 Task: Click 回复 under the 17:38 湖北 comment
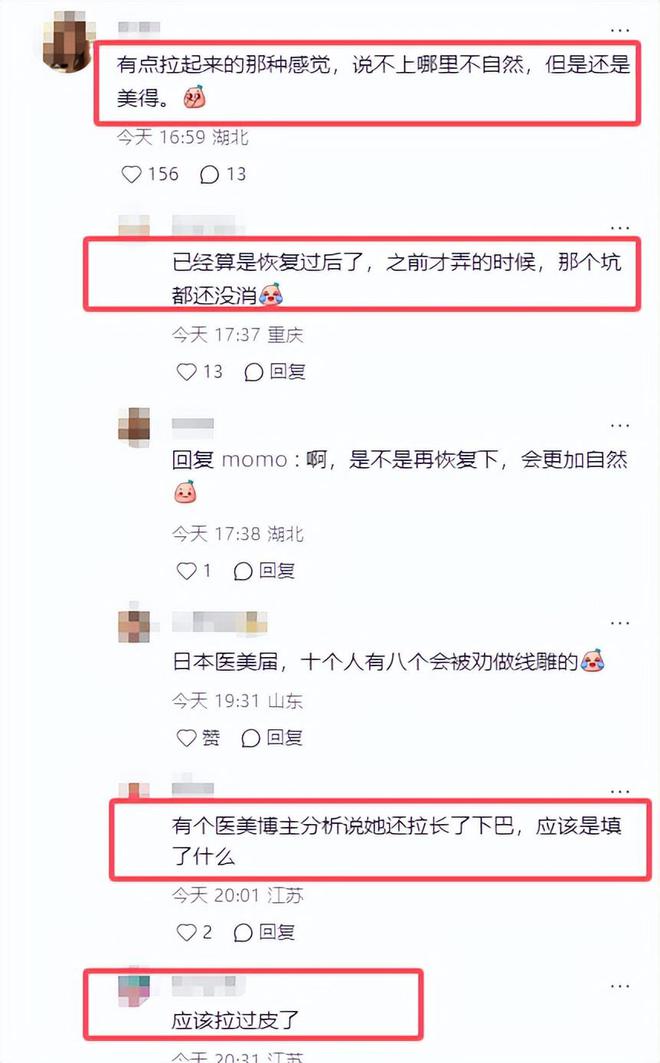coord(264,571)
